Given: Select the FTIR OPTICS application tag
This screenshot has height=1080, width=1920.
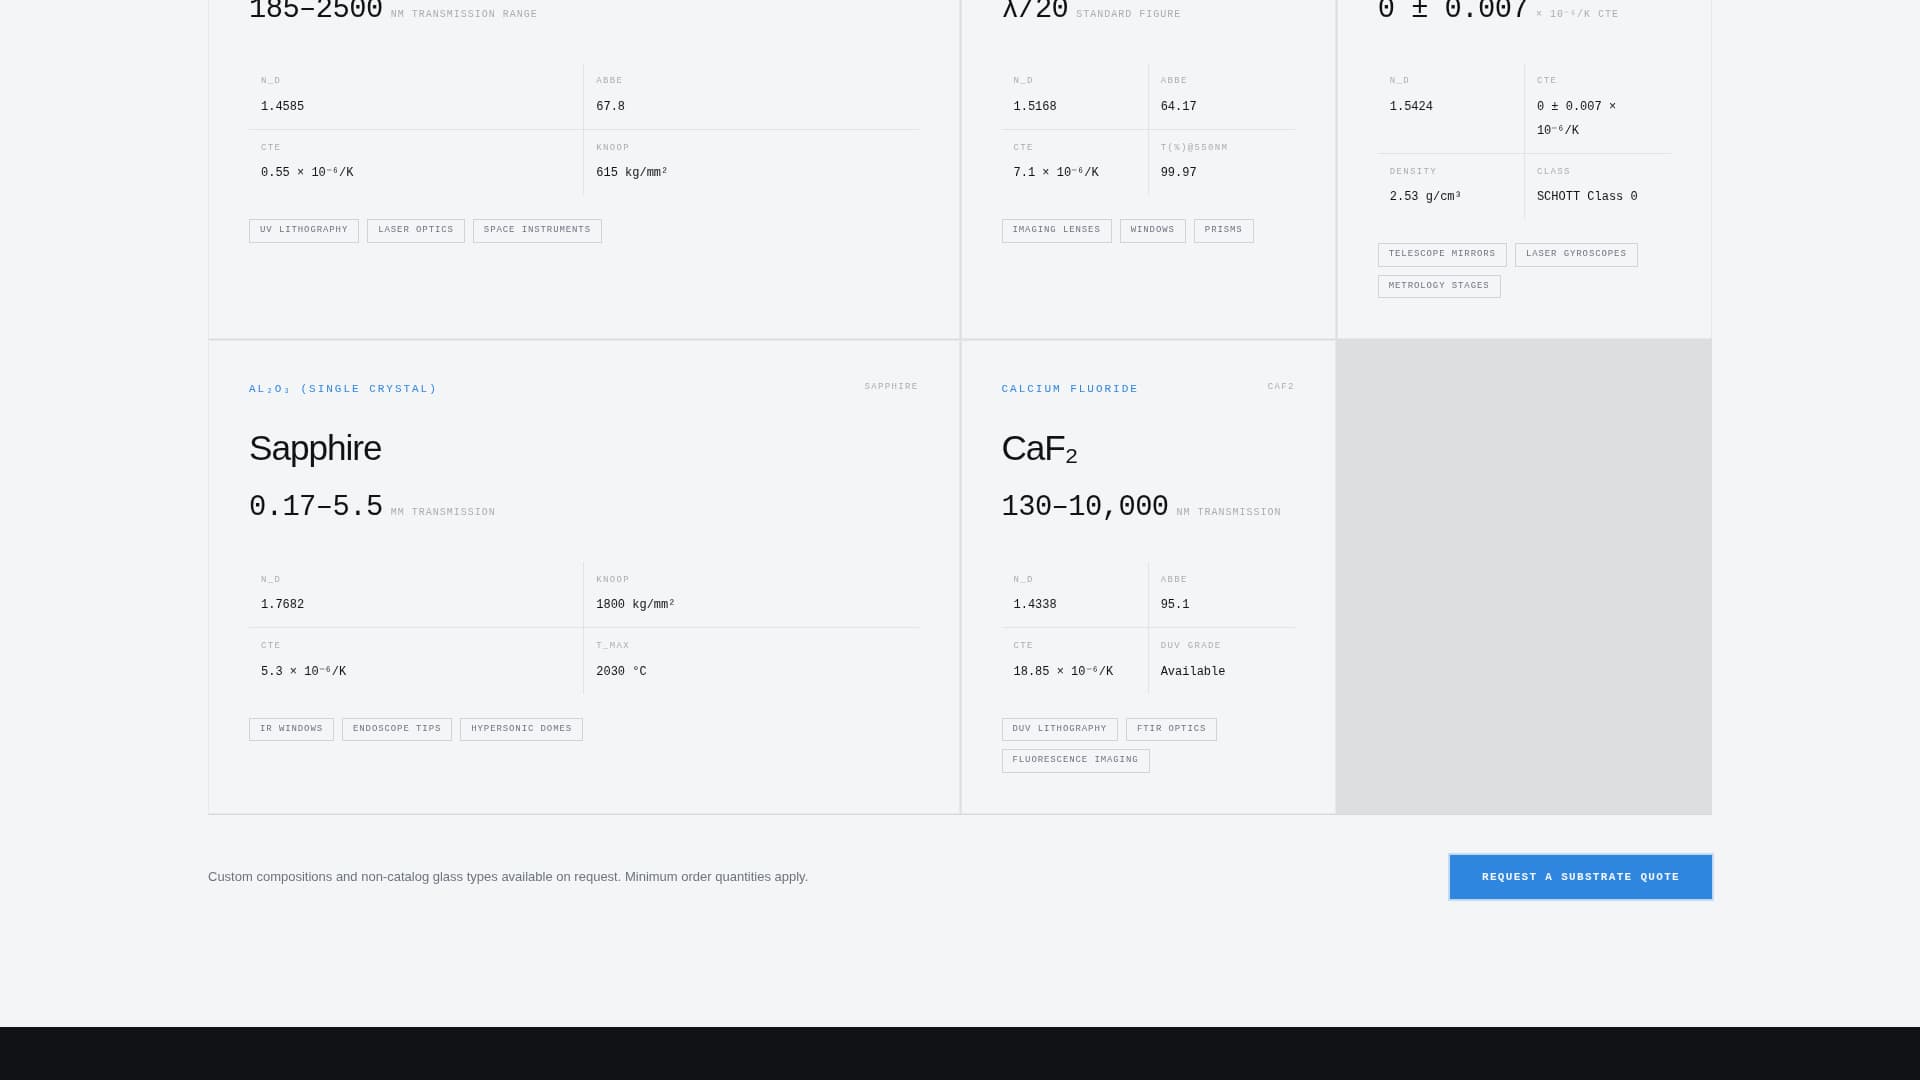Looking at the screenshot, I should click(x=1170, y=728).
